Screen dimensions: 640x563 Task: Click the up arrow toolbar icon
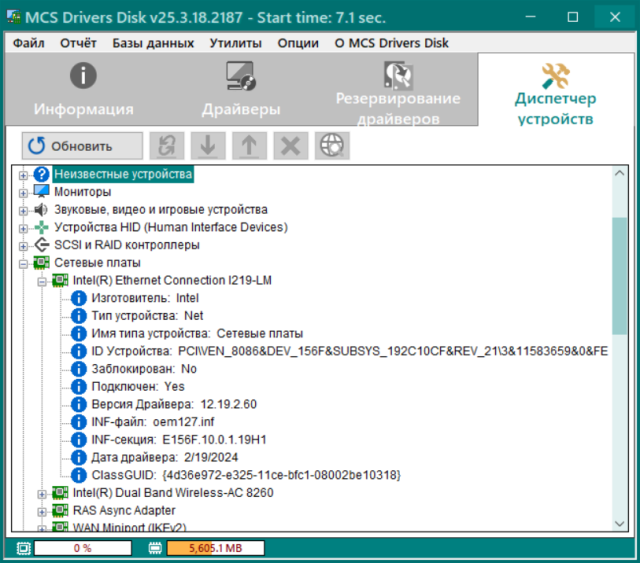click(x=249, y=145)
